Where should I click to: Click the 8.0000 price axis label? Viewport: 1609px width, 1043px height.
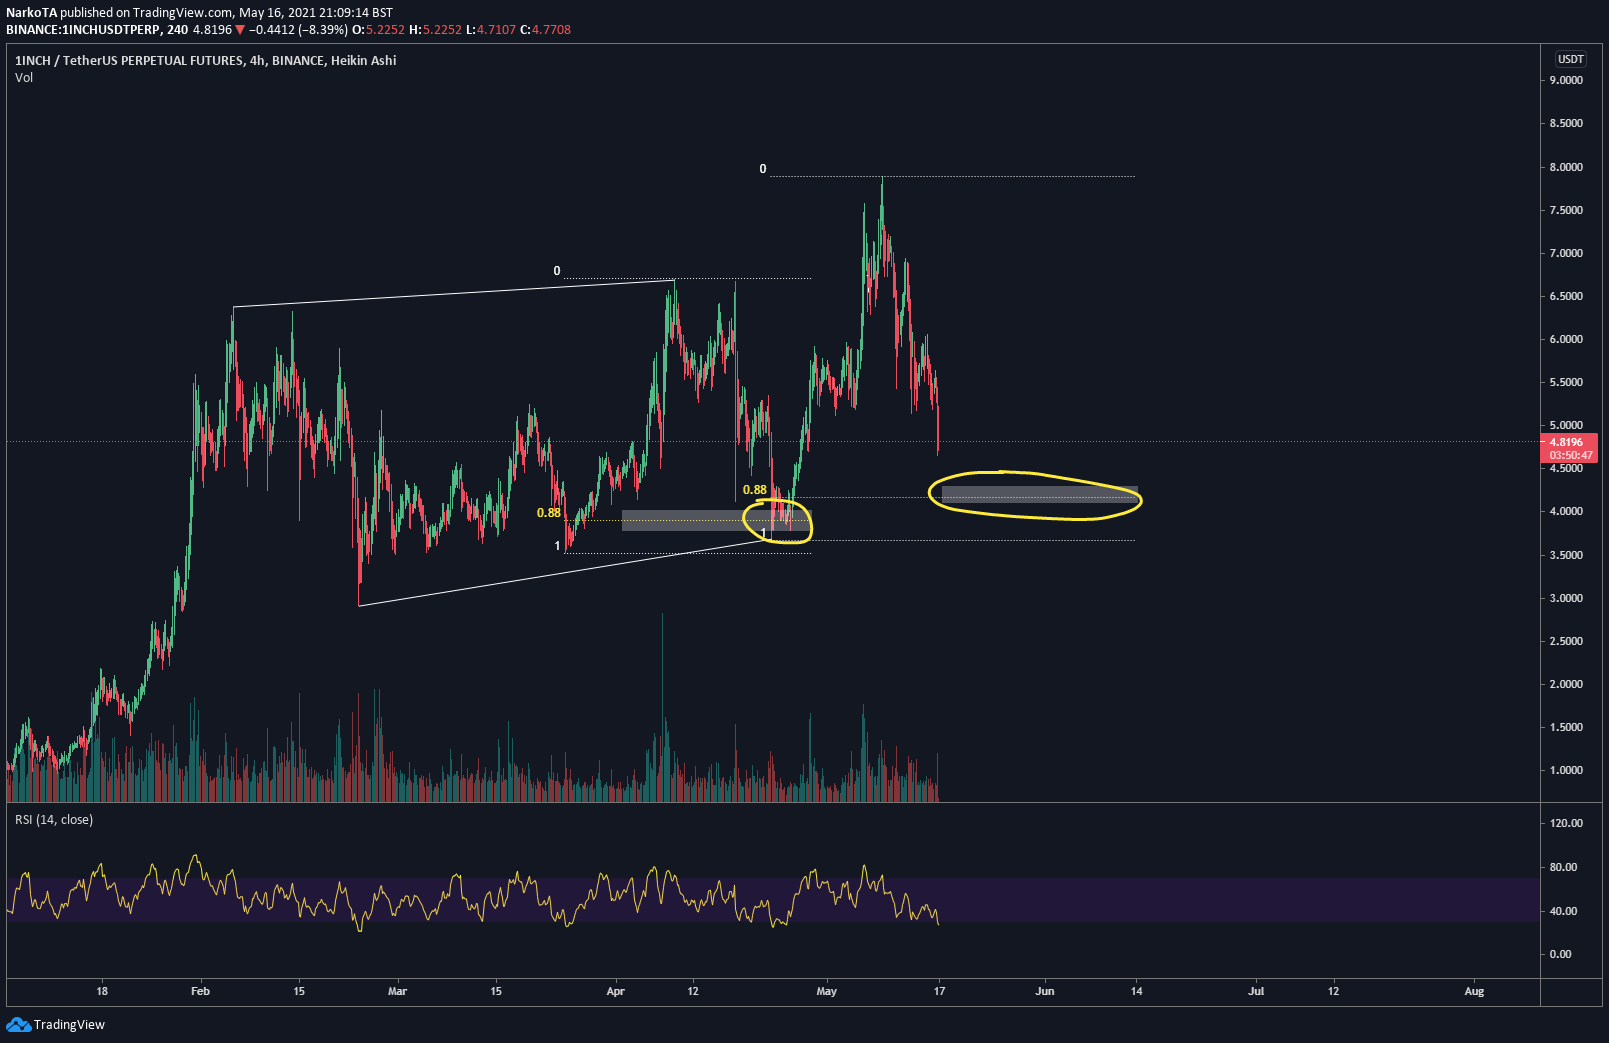[1566, 167]
